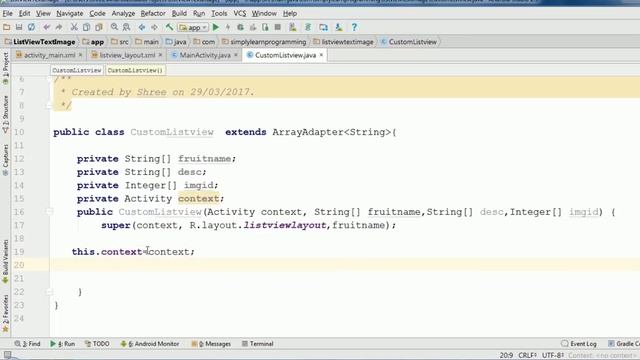Click the AVD Manager toolbar icon
Image resolution: width=640 pixels, height=360 pixels.
click(x=293, y=27)
